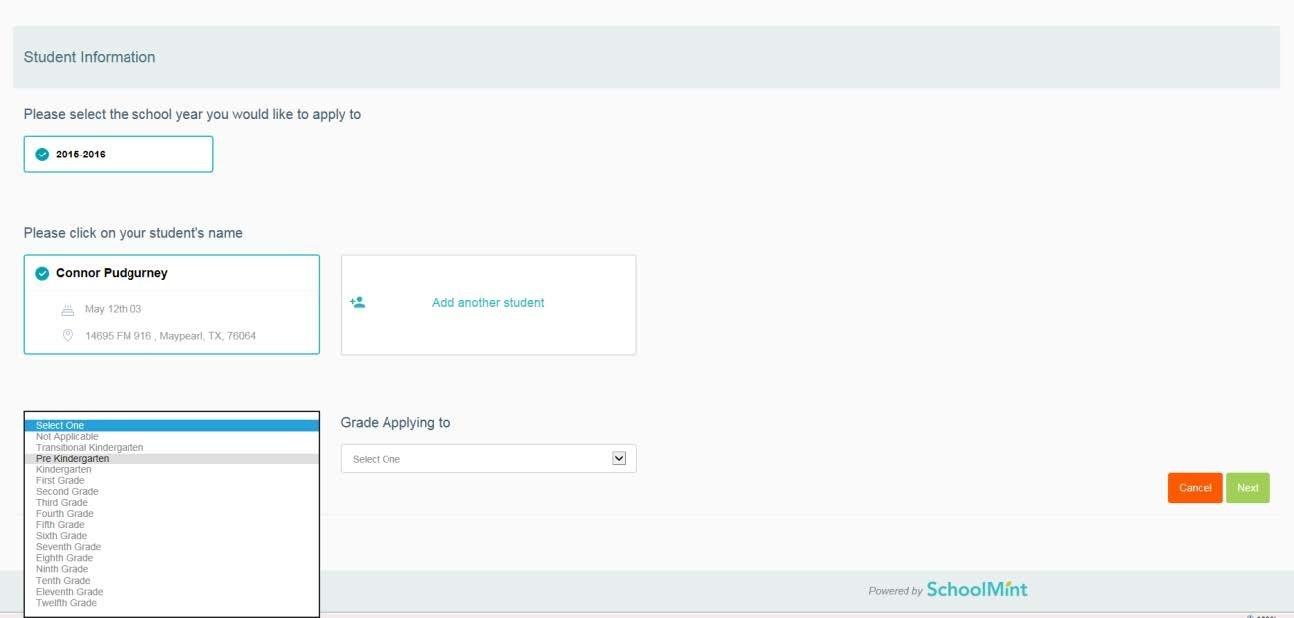Click the add-person icon next to Add another student
This screenshot has width=1294, height=618.
[361, 301]
